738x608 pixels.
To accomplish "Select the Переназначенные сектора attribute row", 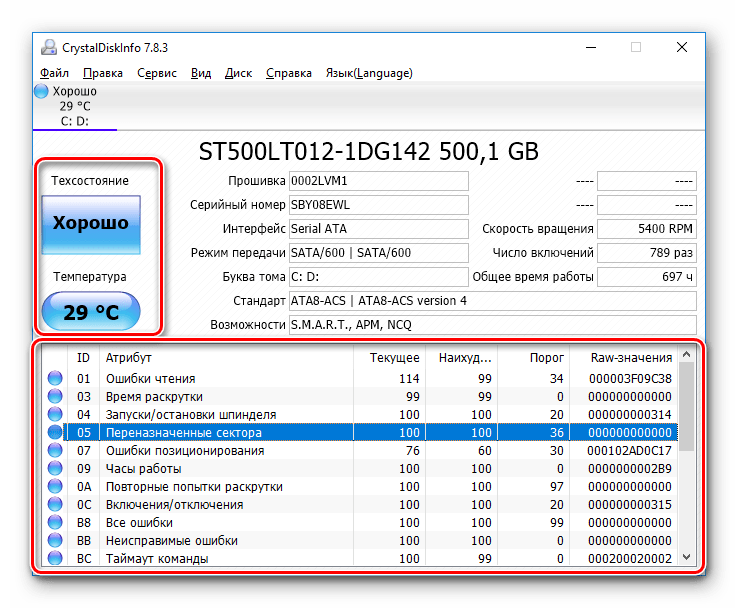I will point(360,432).
